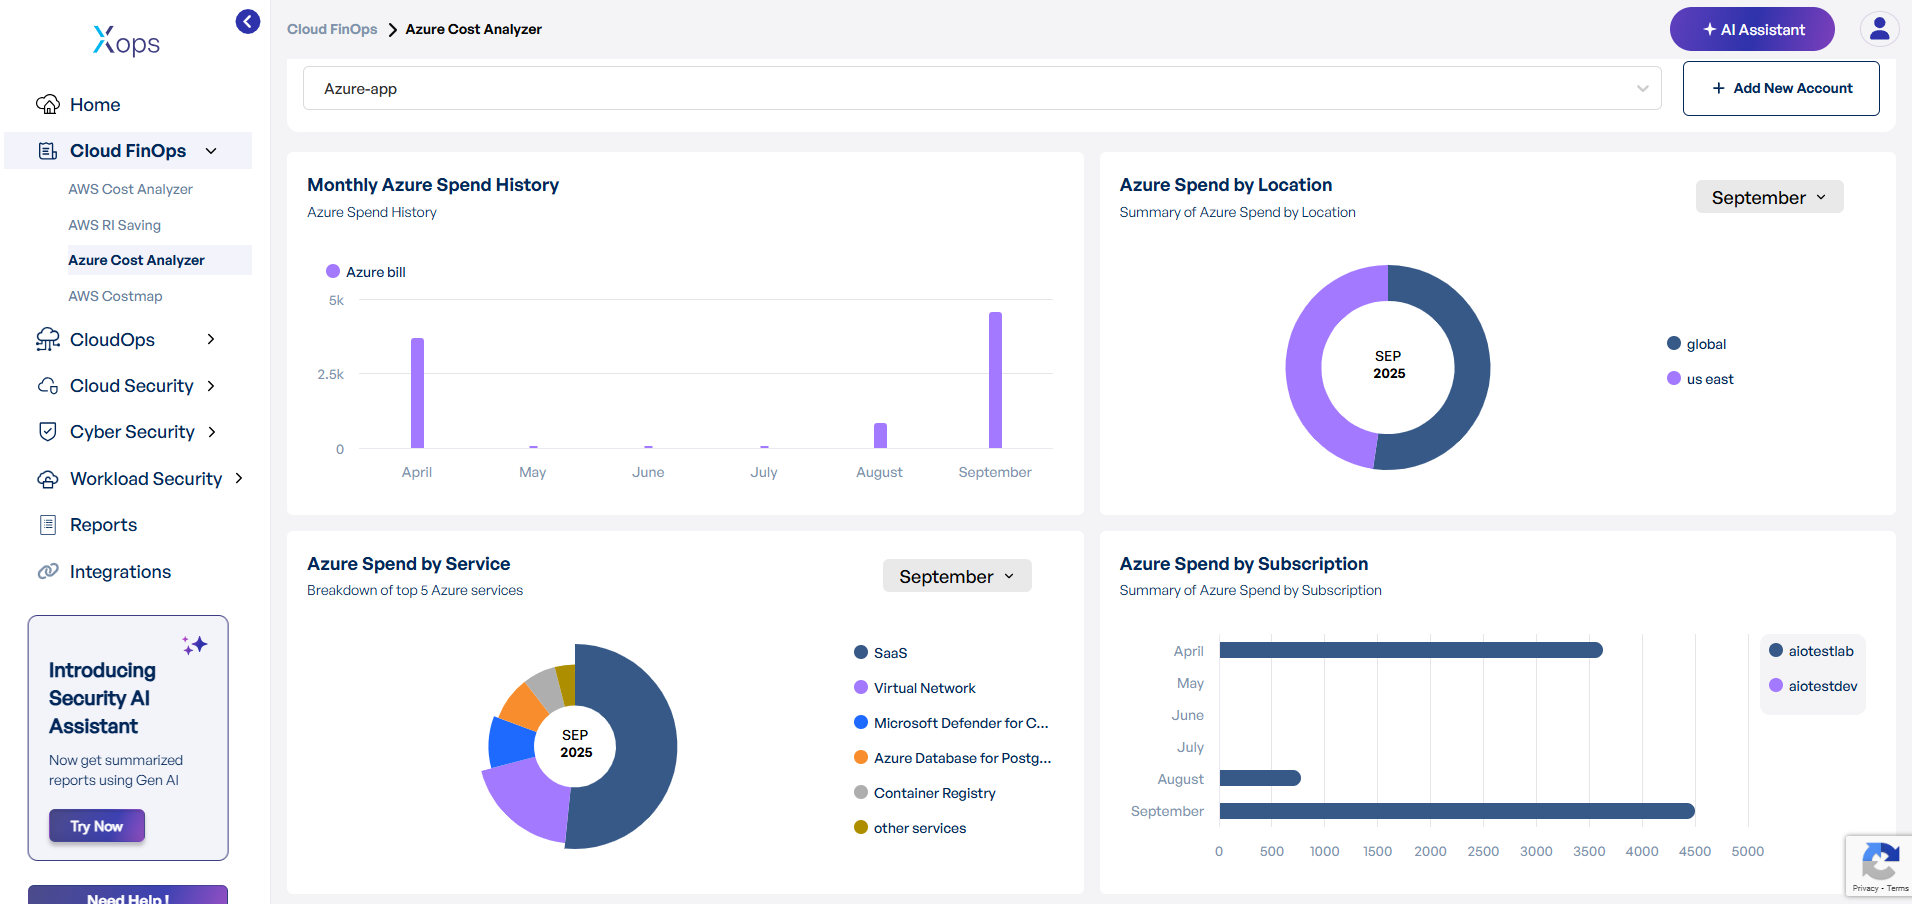
Task: Click the Xops logo
Action: [126, 41]
